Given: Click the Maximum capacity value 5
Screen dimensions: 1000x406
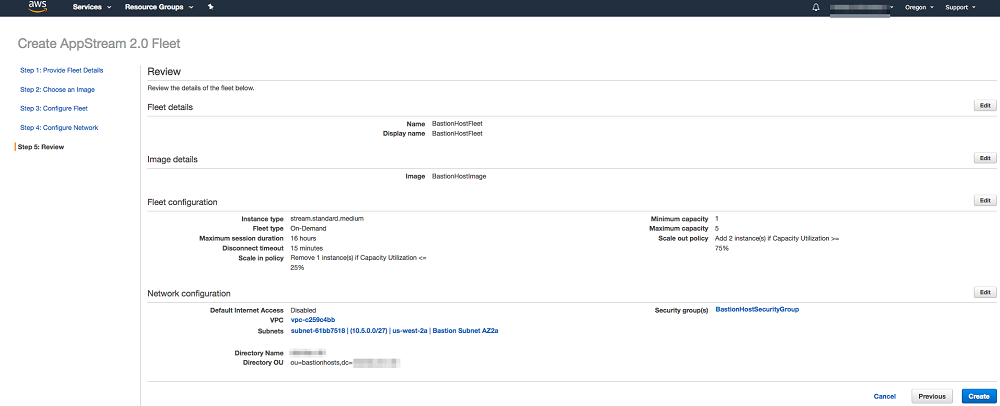Looking at the screenshot, I should pos(717,228).
